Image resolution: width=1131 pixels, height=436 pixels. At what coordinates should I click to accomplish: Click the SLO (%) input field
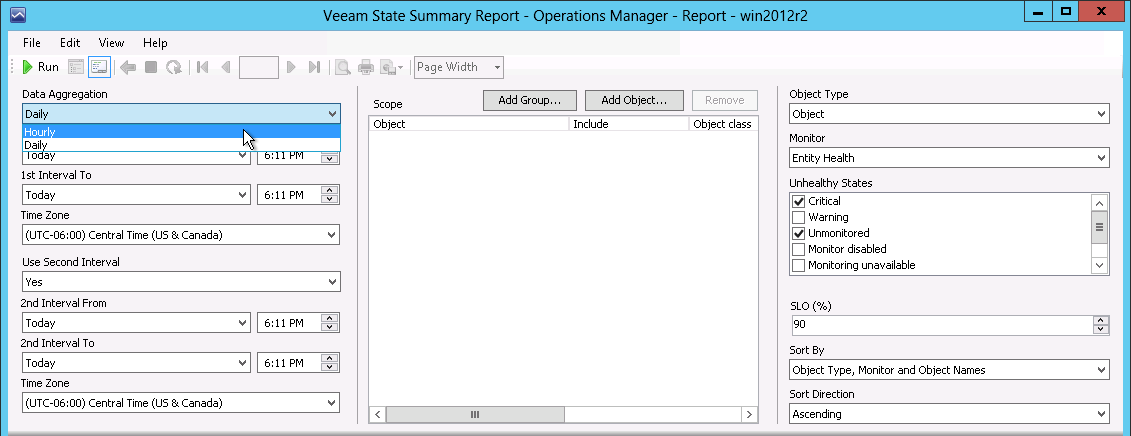[x=942, y=325]
